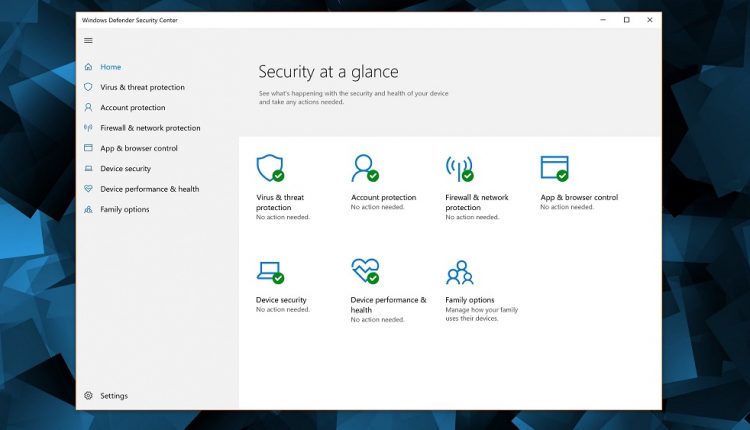This screenshot has height=430, width=750.
Task: Minimize the Security Center window
Action: 603,20
